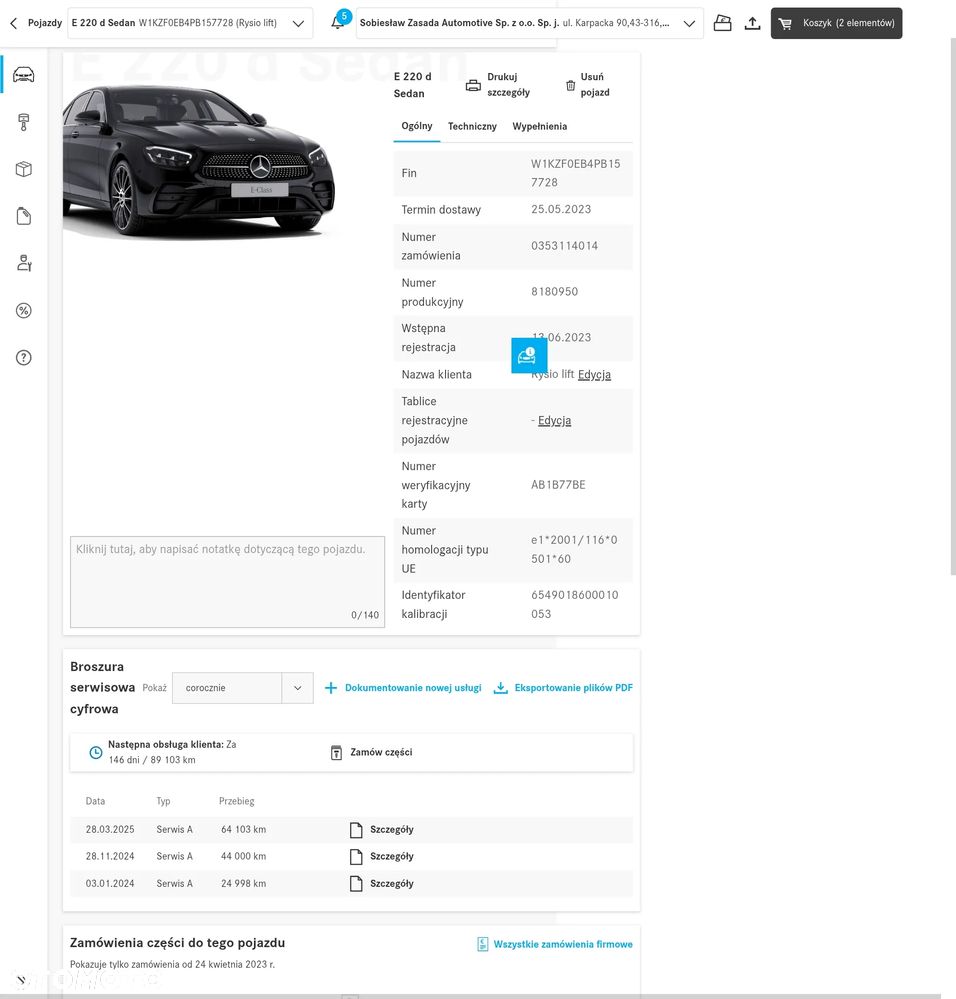Open Szczegóły for the 28.03.2025 service

point(392,830)
